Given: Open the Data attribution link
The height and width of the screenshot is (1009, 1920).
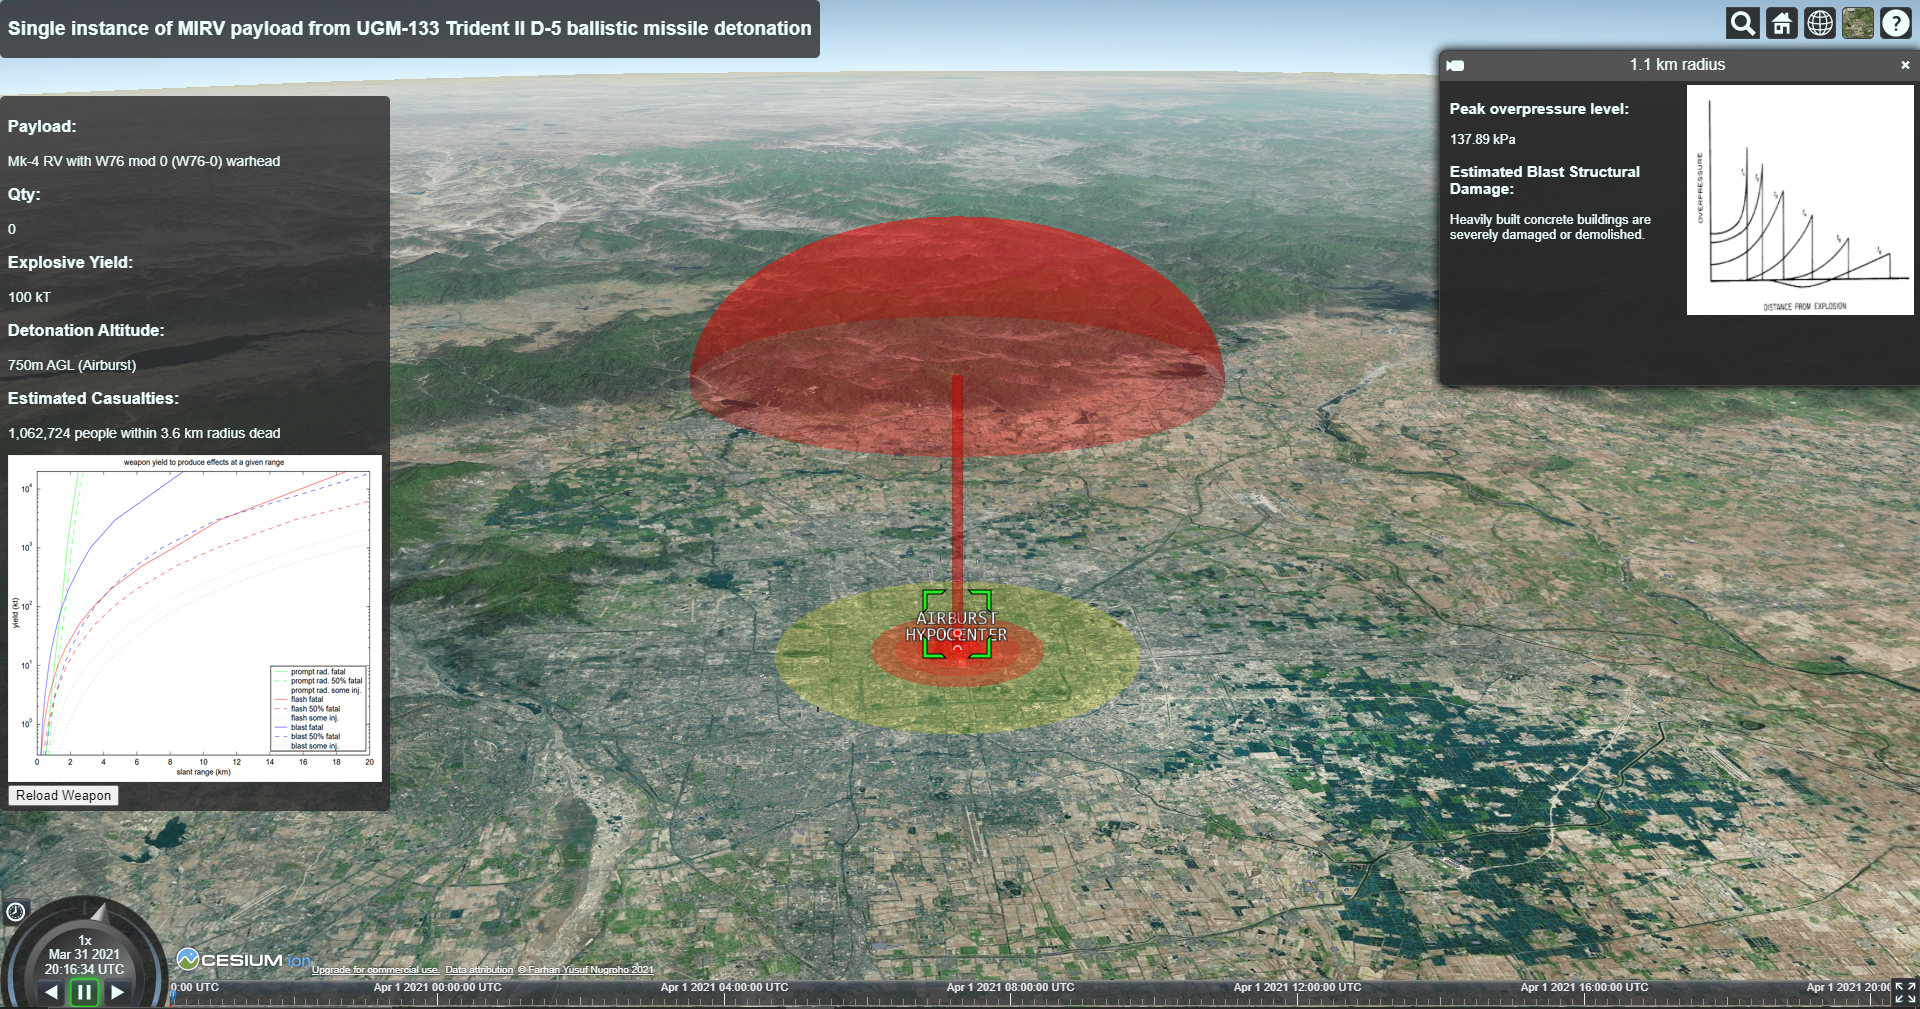Looking at the screenshot, I should click(479, 970).
